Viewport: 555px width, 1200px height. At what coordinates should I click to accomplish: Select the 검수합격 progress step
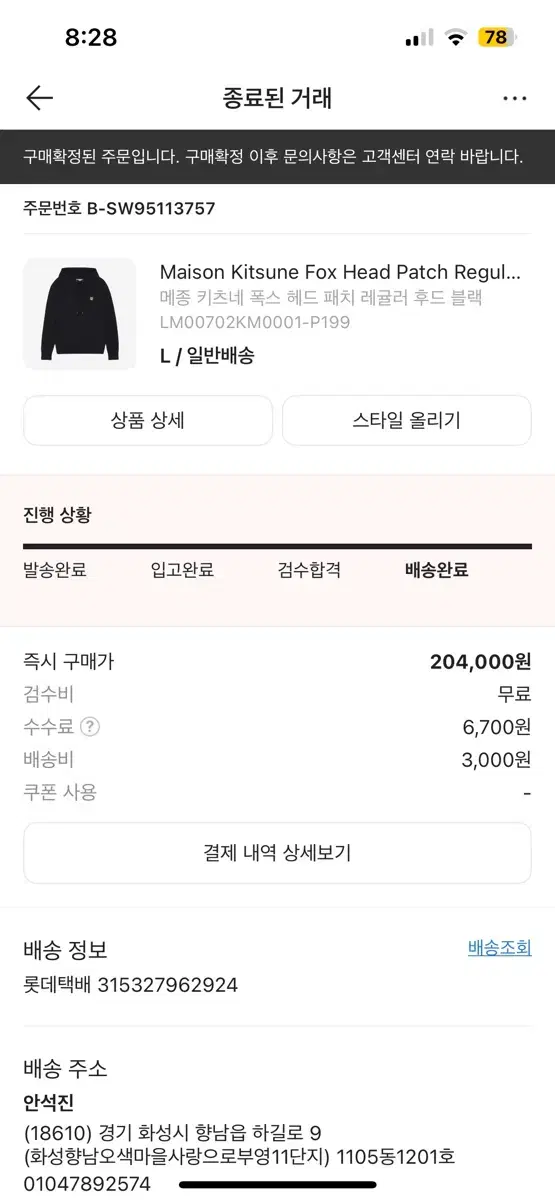tap(309, 571)
